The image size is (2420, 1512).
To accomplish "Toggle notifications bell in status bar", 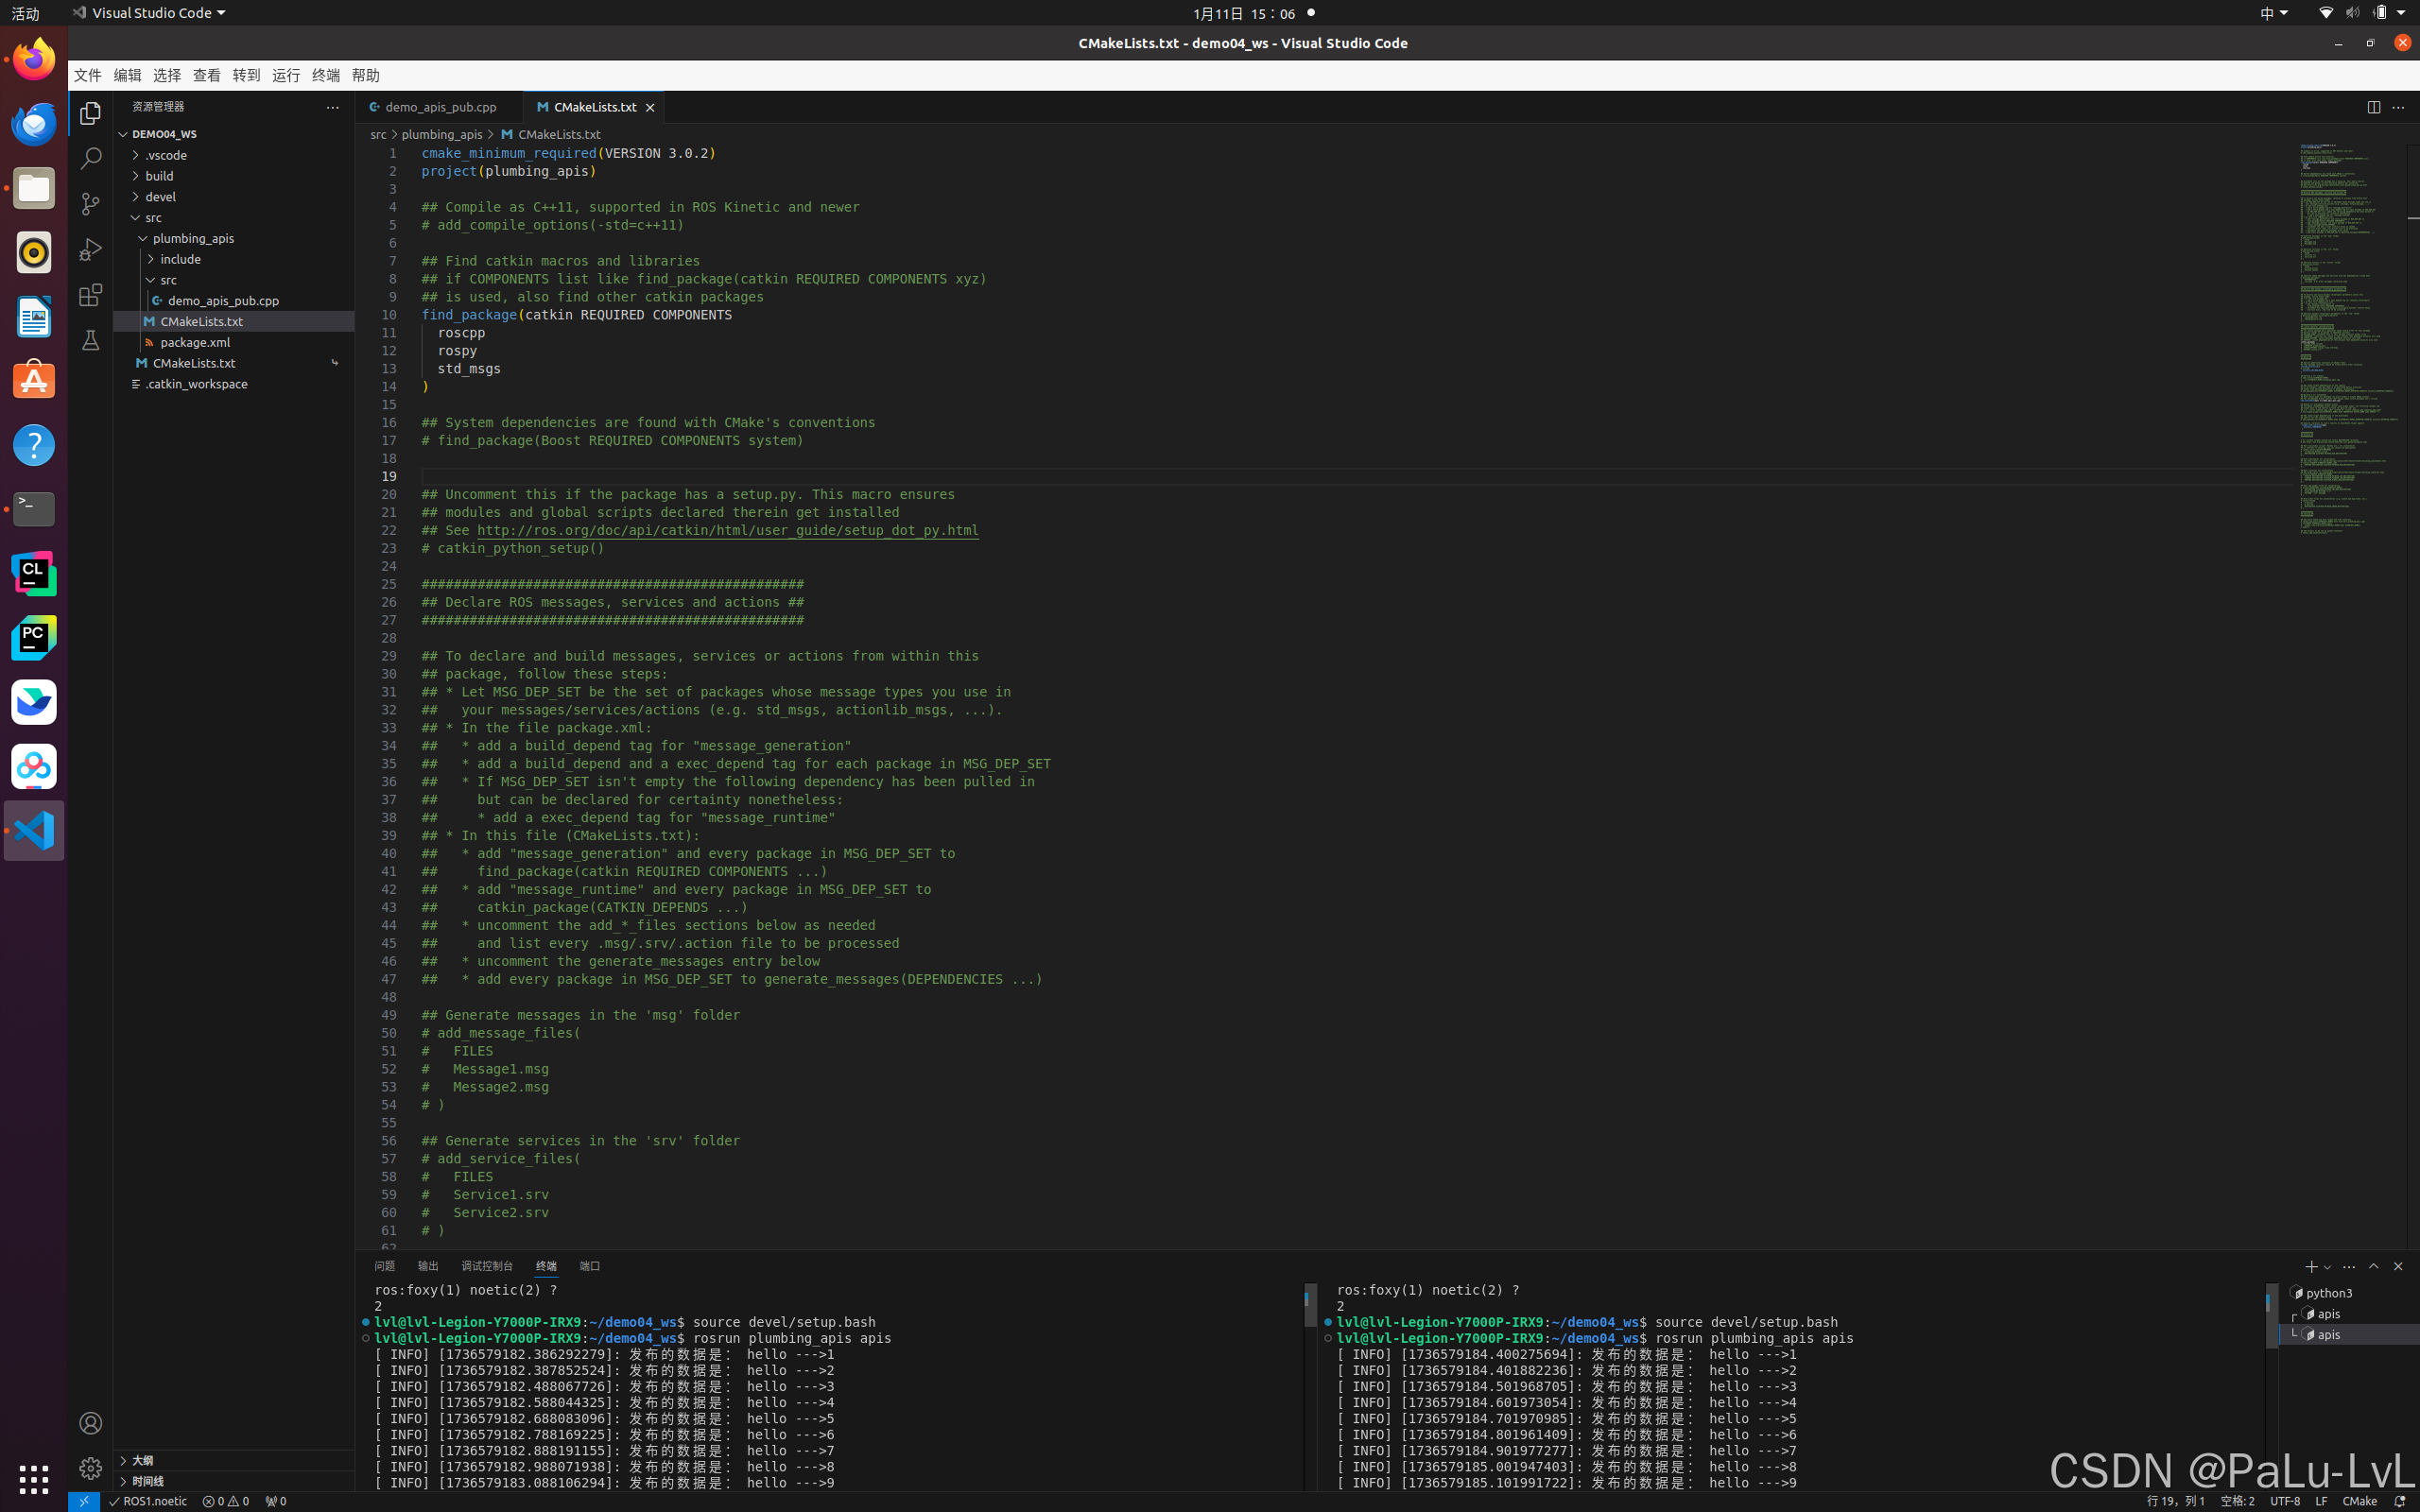I will (2399, 1501).
